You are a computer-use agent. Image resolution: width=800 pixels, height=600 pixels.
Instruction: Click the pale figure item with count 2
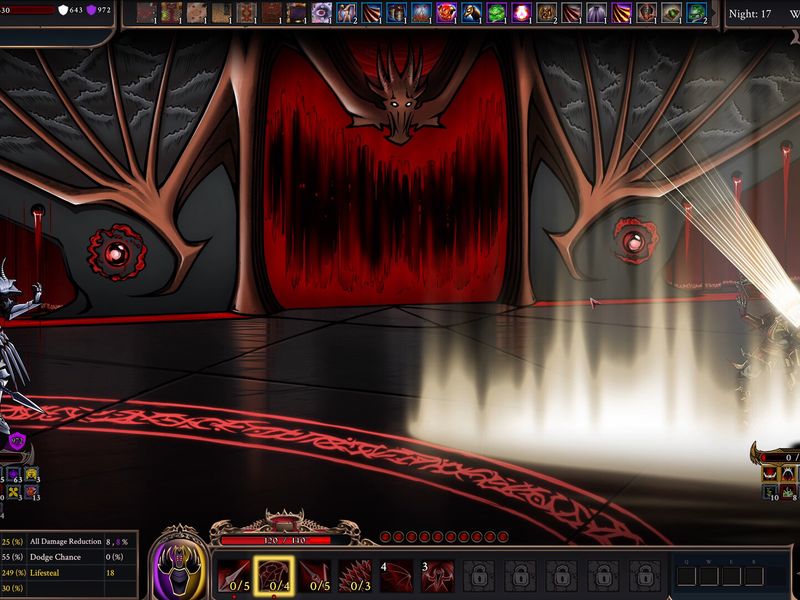[346, 13]
